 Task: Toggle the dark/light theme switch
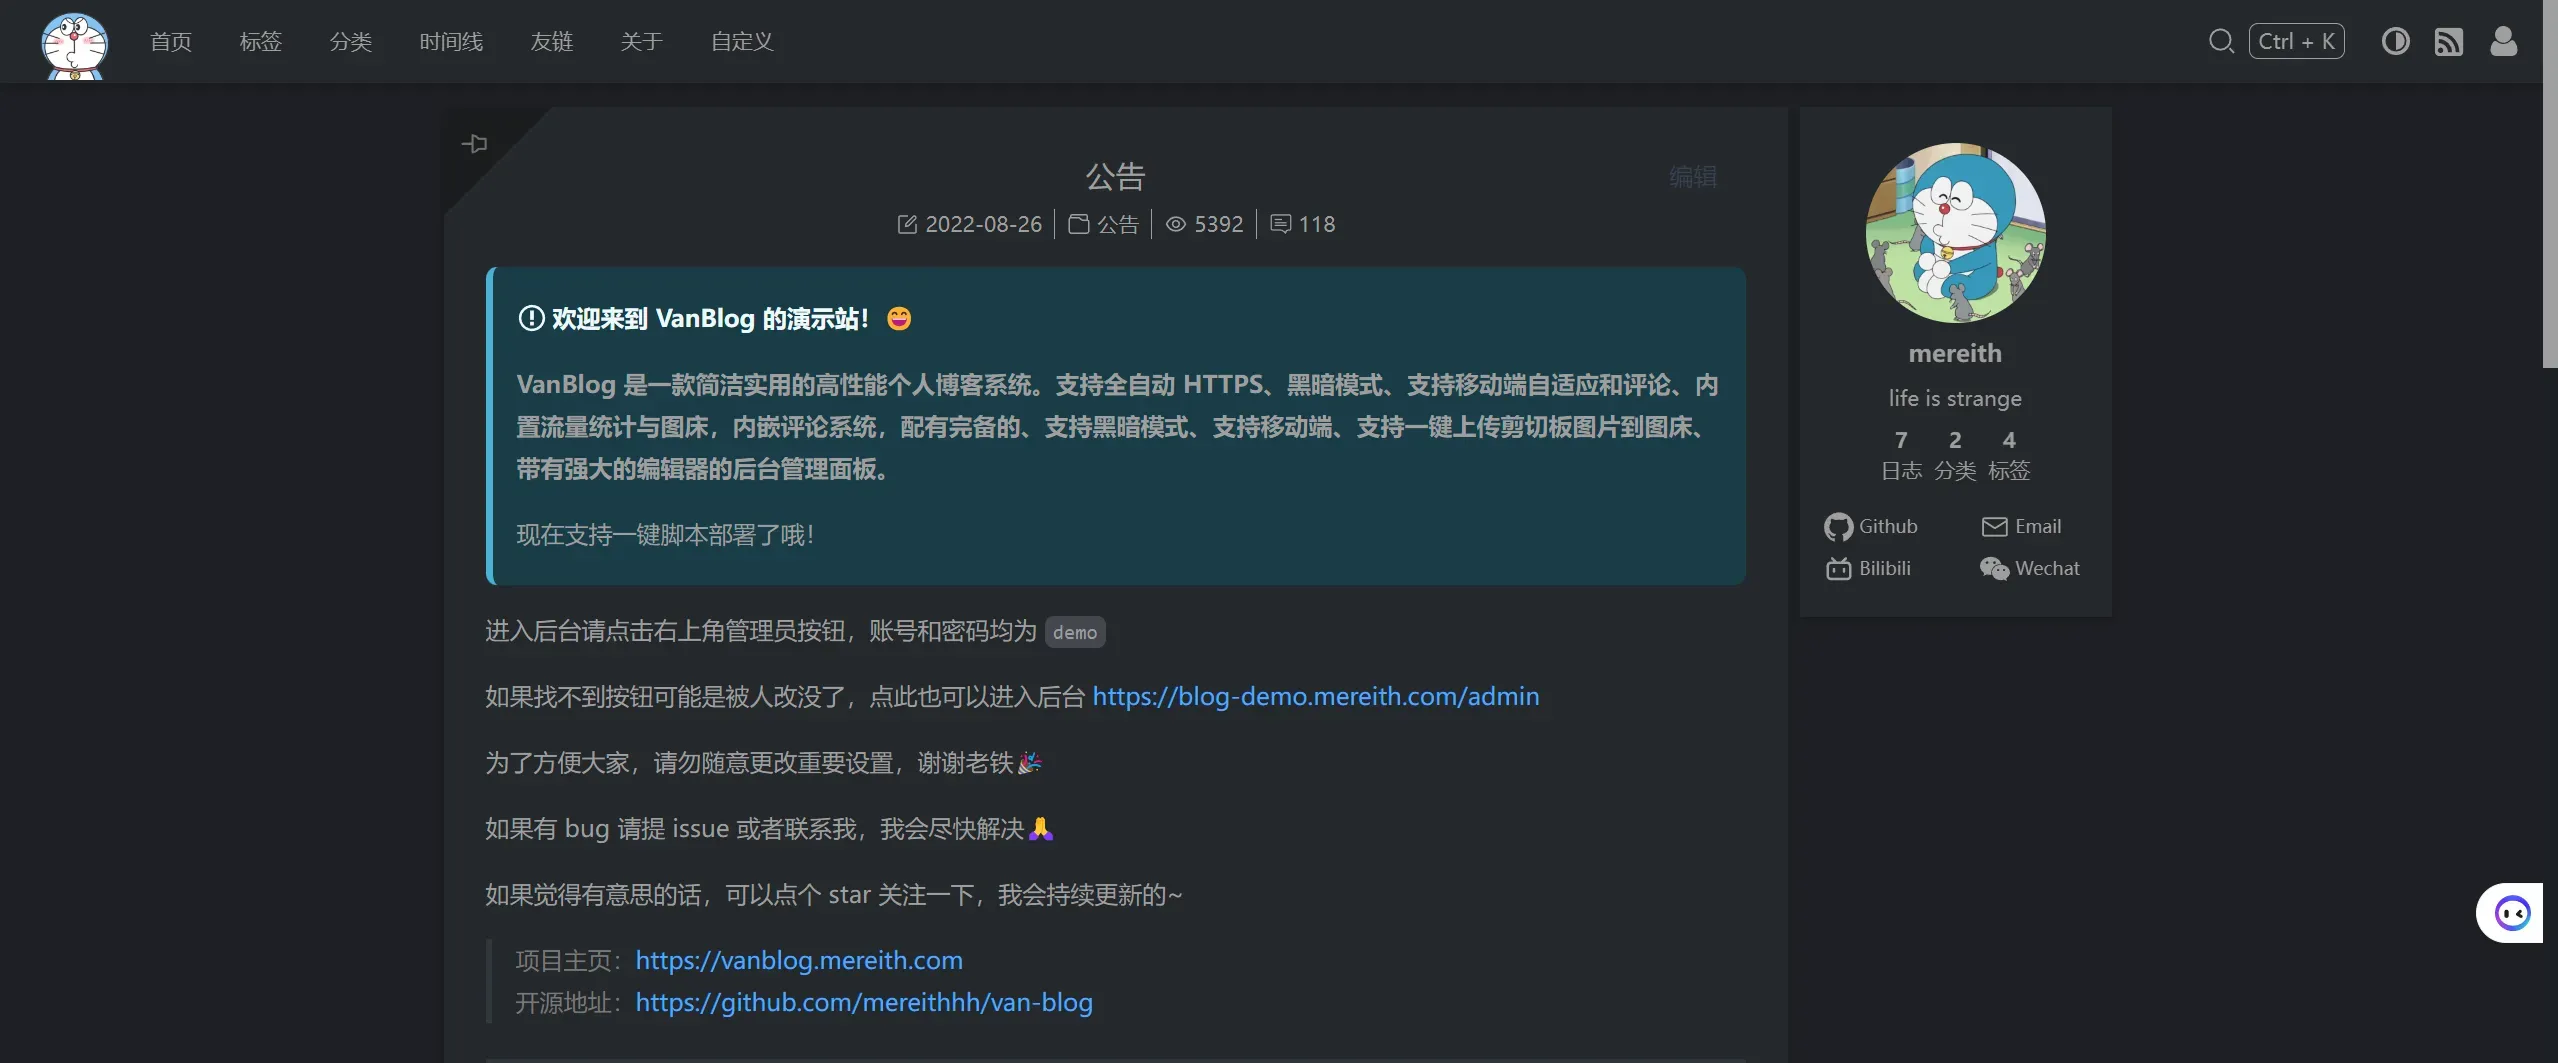(x=2395, y=41)
